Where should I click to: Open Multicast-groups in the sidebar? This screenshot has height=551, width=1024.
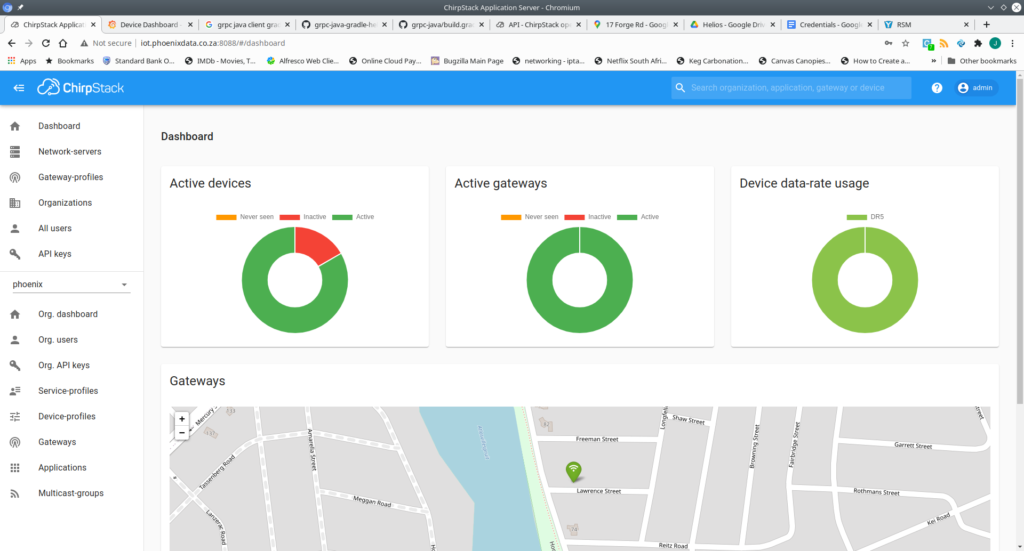[x=72, y=493]
